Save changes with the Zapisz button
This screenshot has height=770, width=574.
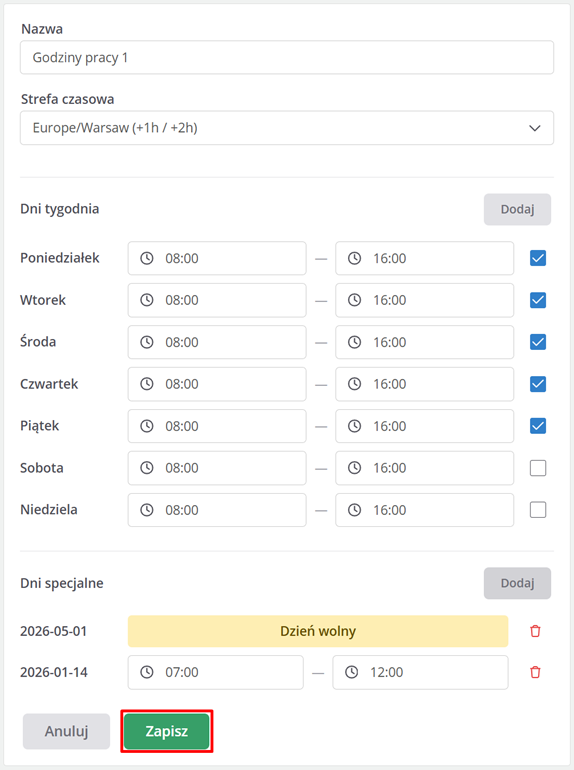pyautogui.click(x=167, y=731)
